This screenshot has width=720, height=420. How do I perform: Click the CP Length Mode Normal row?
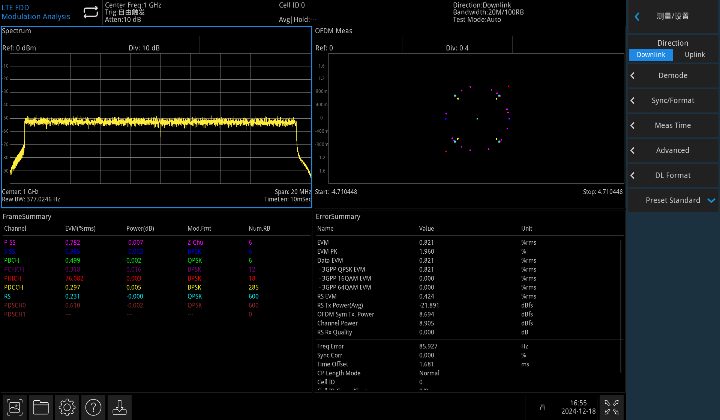[x=468, y=373]
